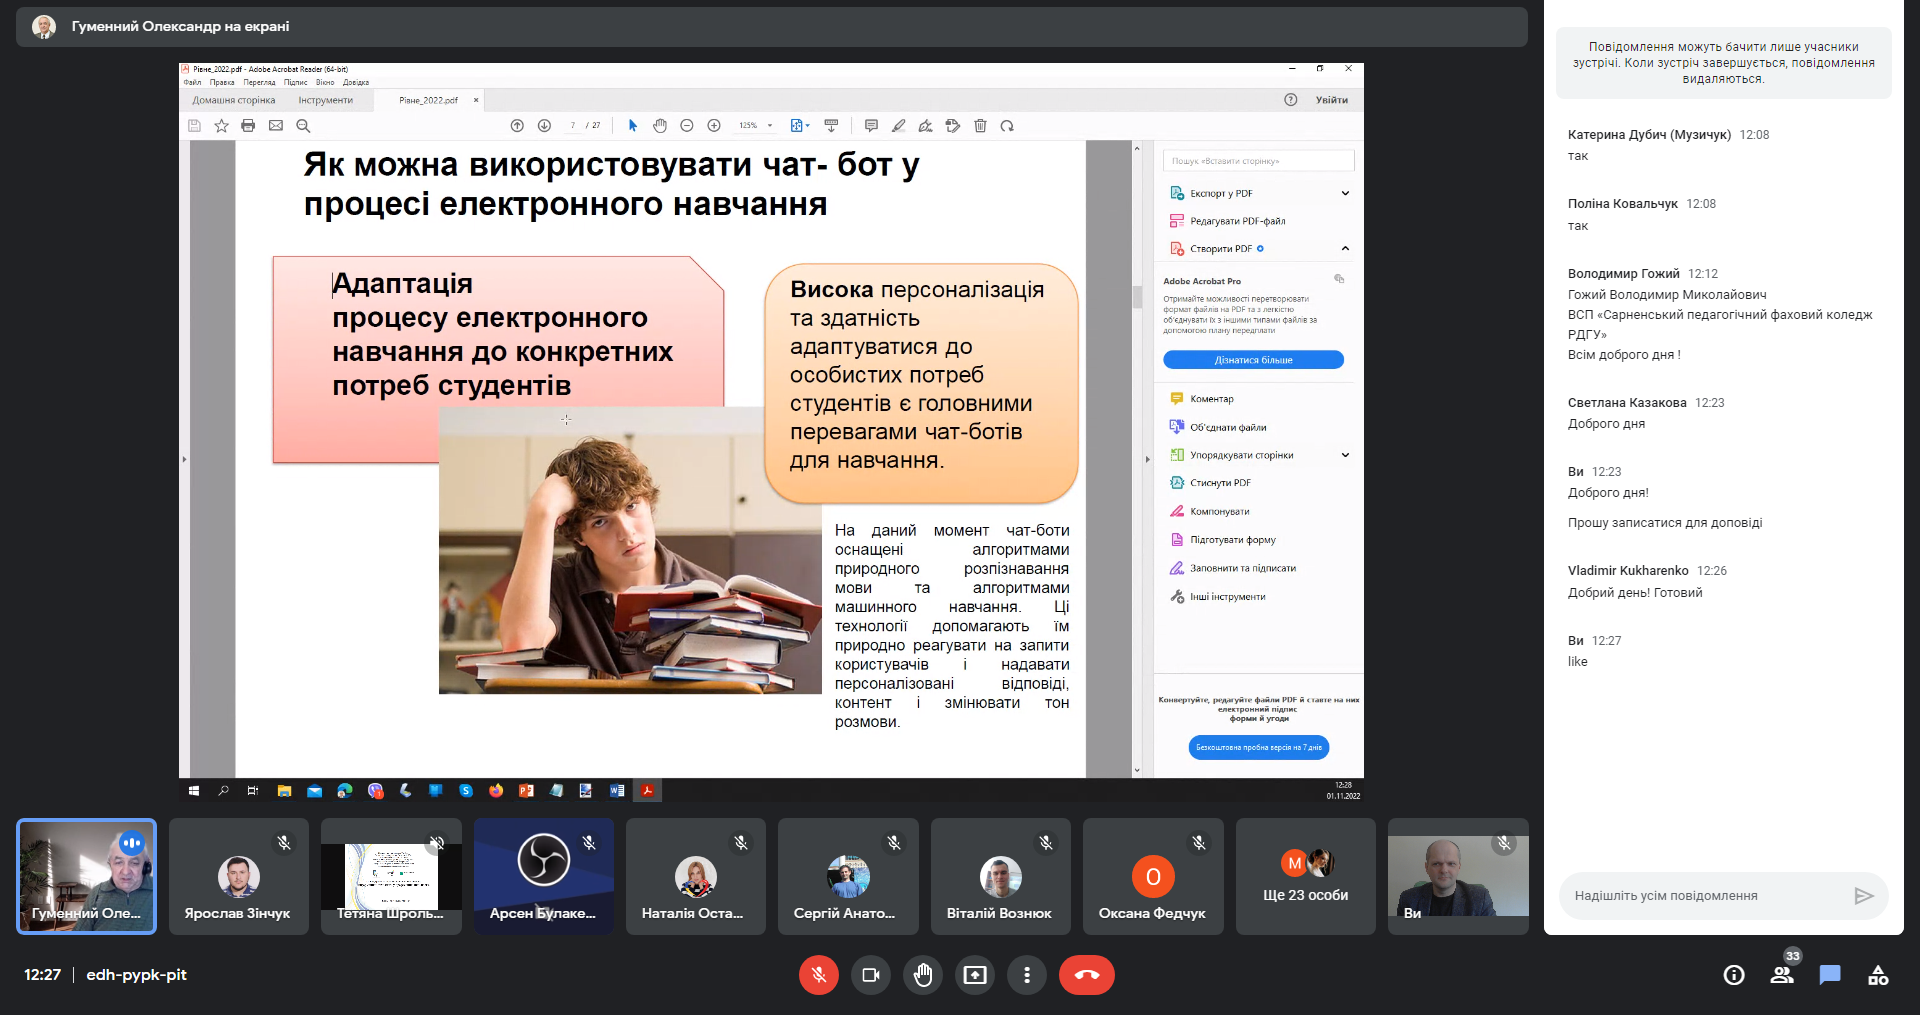1920x1015 pixels.
Task: Click the Acrobat zoom in plus icon
Action: click(x=714, y=126)
